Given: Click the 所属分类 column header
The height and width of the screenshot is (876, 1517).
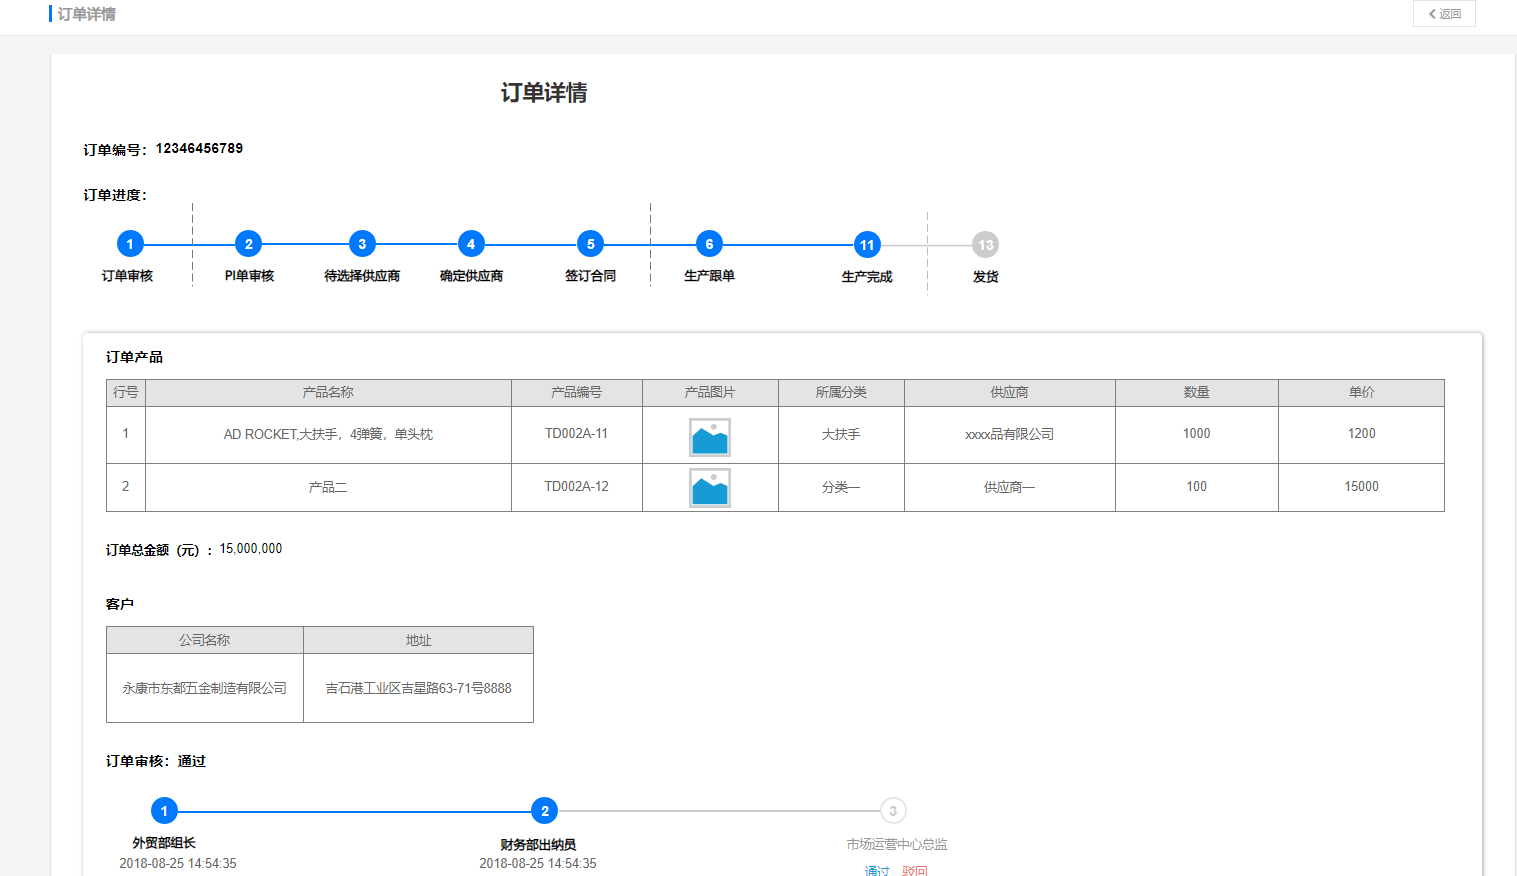Looking at the screenshot, I should (x=841, y=393).
